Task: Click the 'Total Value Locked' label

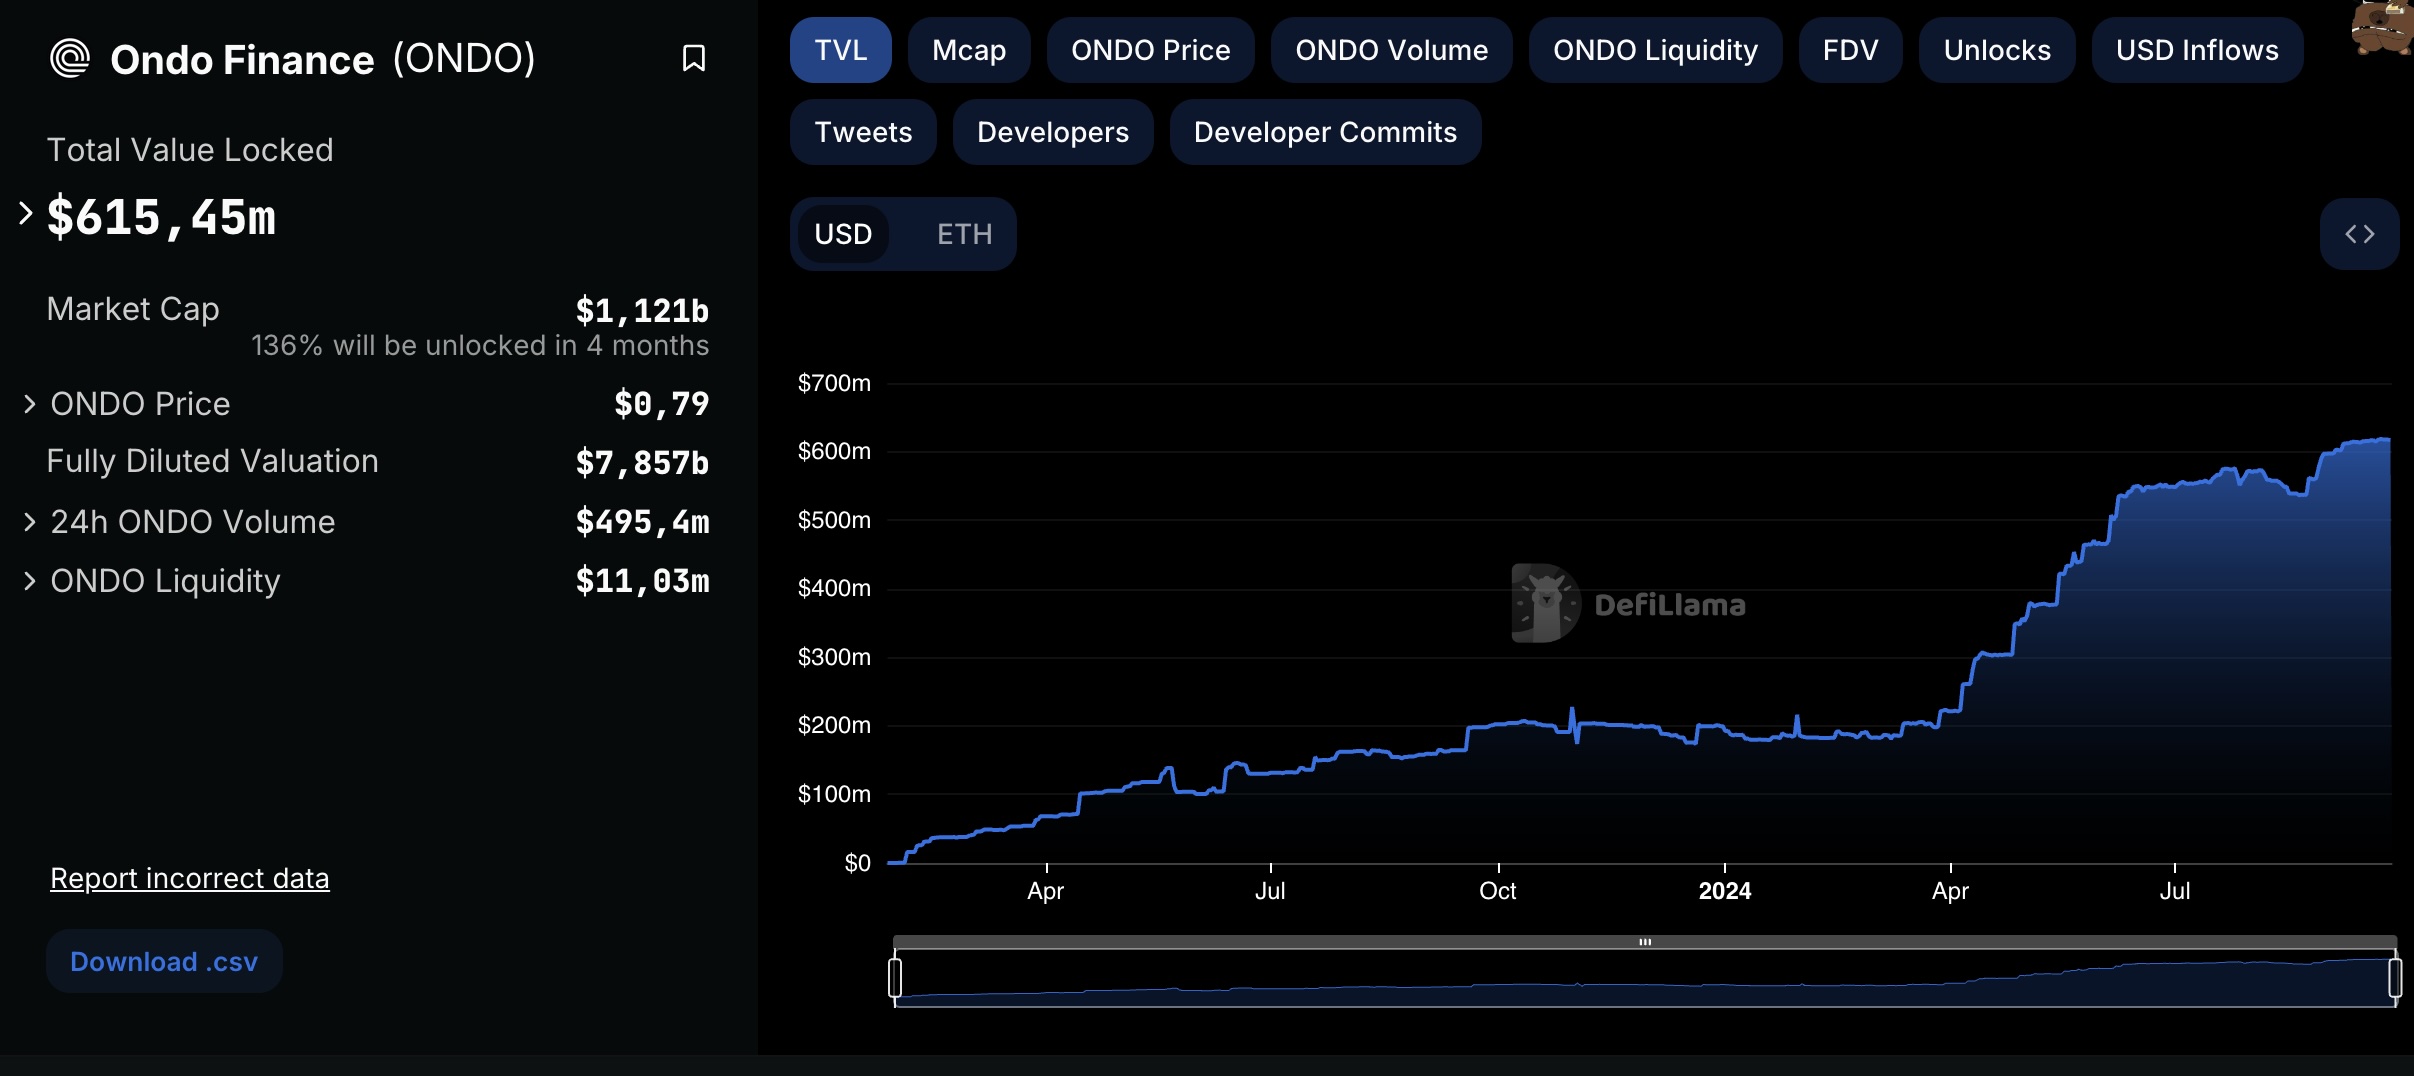Action: coord(190,150)
